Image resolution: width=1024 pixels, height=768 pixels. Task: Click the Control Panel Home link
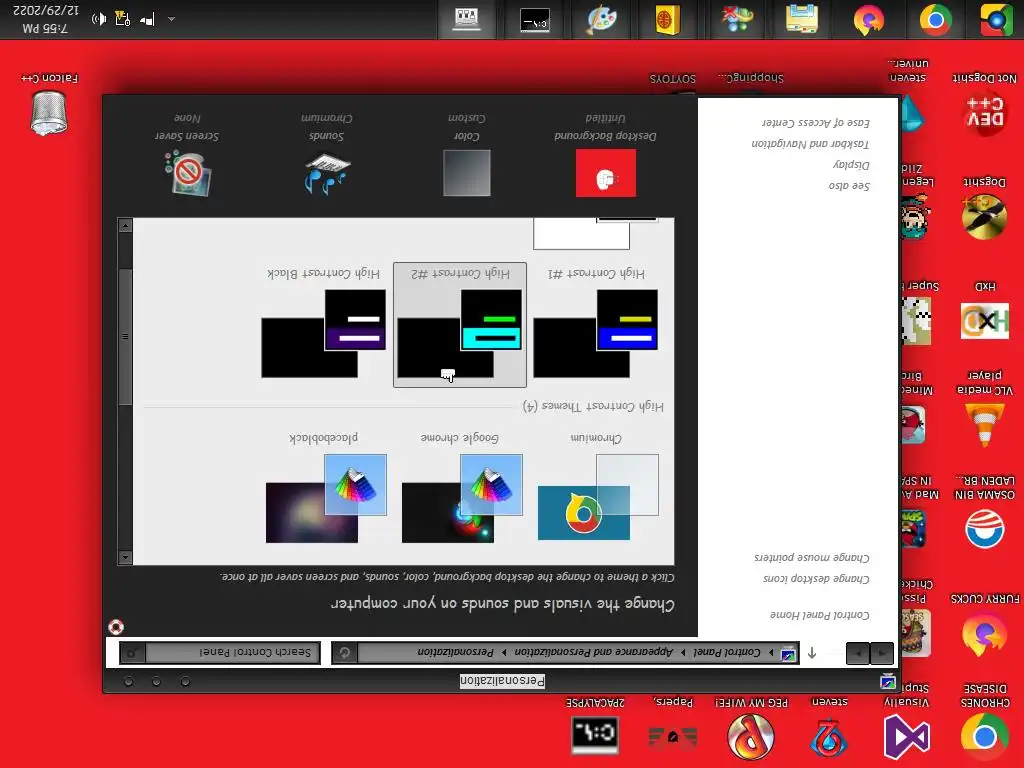coord(820,615)
